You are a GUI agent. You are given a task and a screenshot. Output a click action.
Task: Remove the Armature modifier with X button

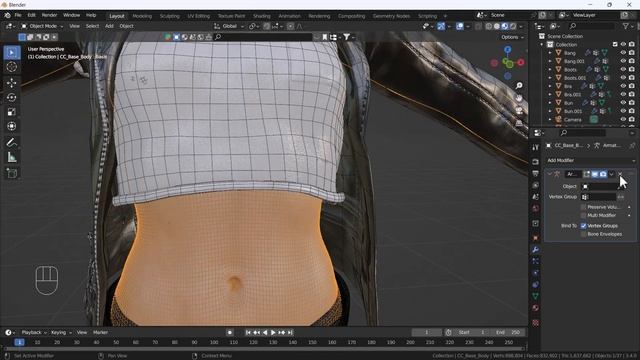point(620,174)
